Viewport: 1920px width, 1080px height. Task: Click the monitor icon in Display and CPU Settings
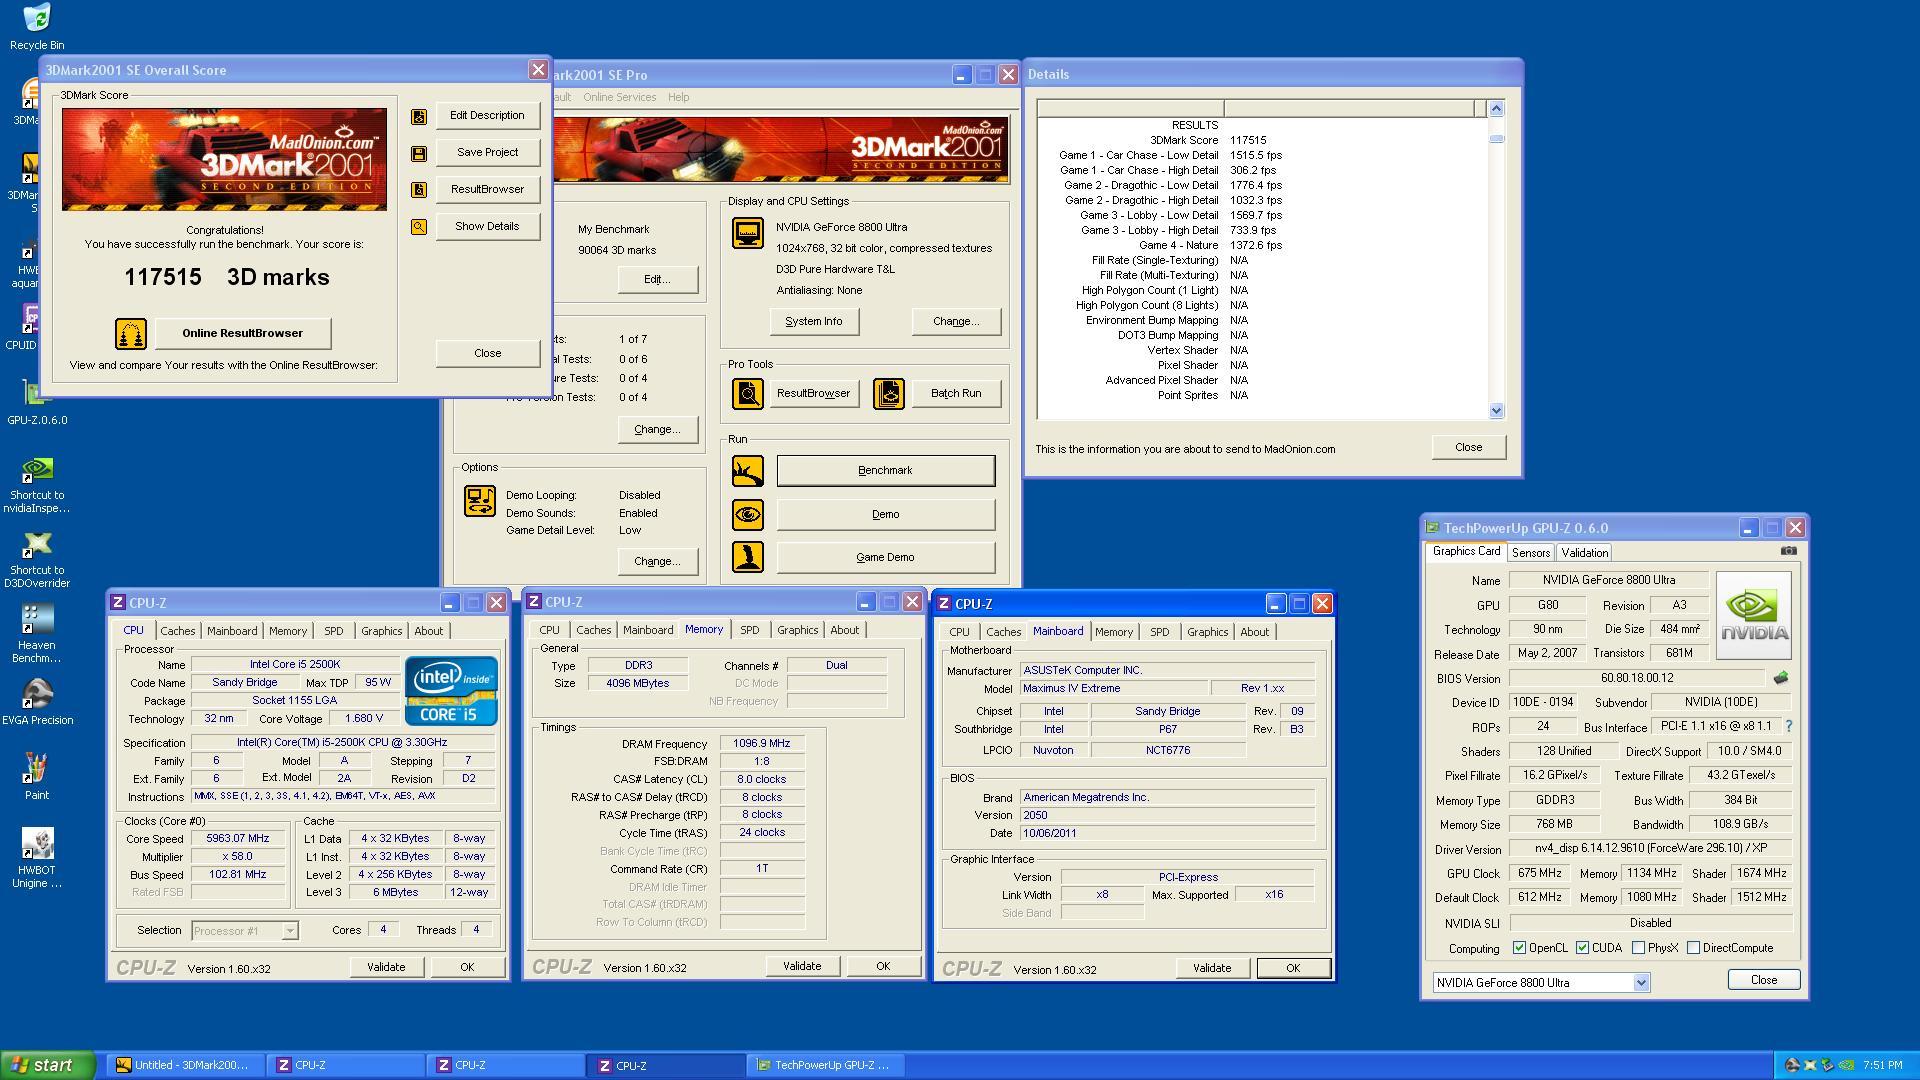(x=748, y=233)
